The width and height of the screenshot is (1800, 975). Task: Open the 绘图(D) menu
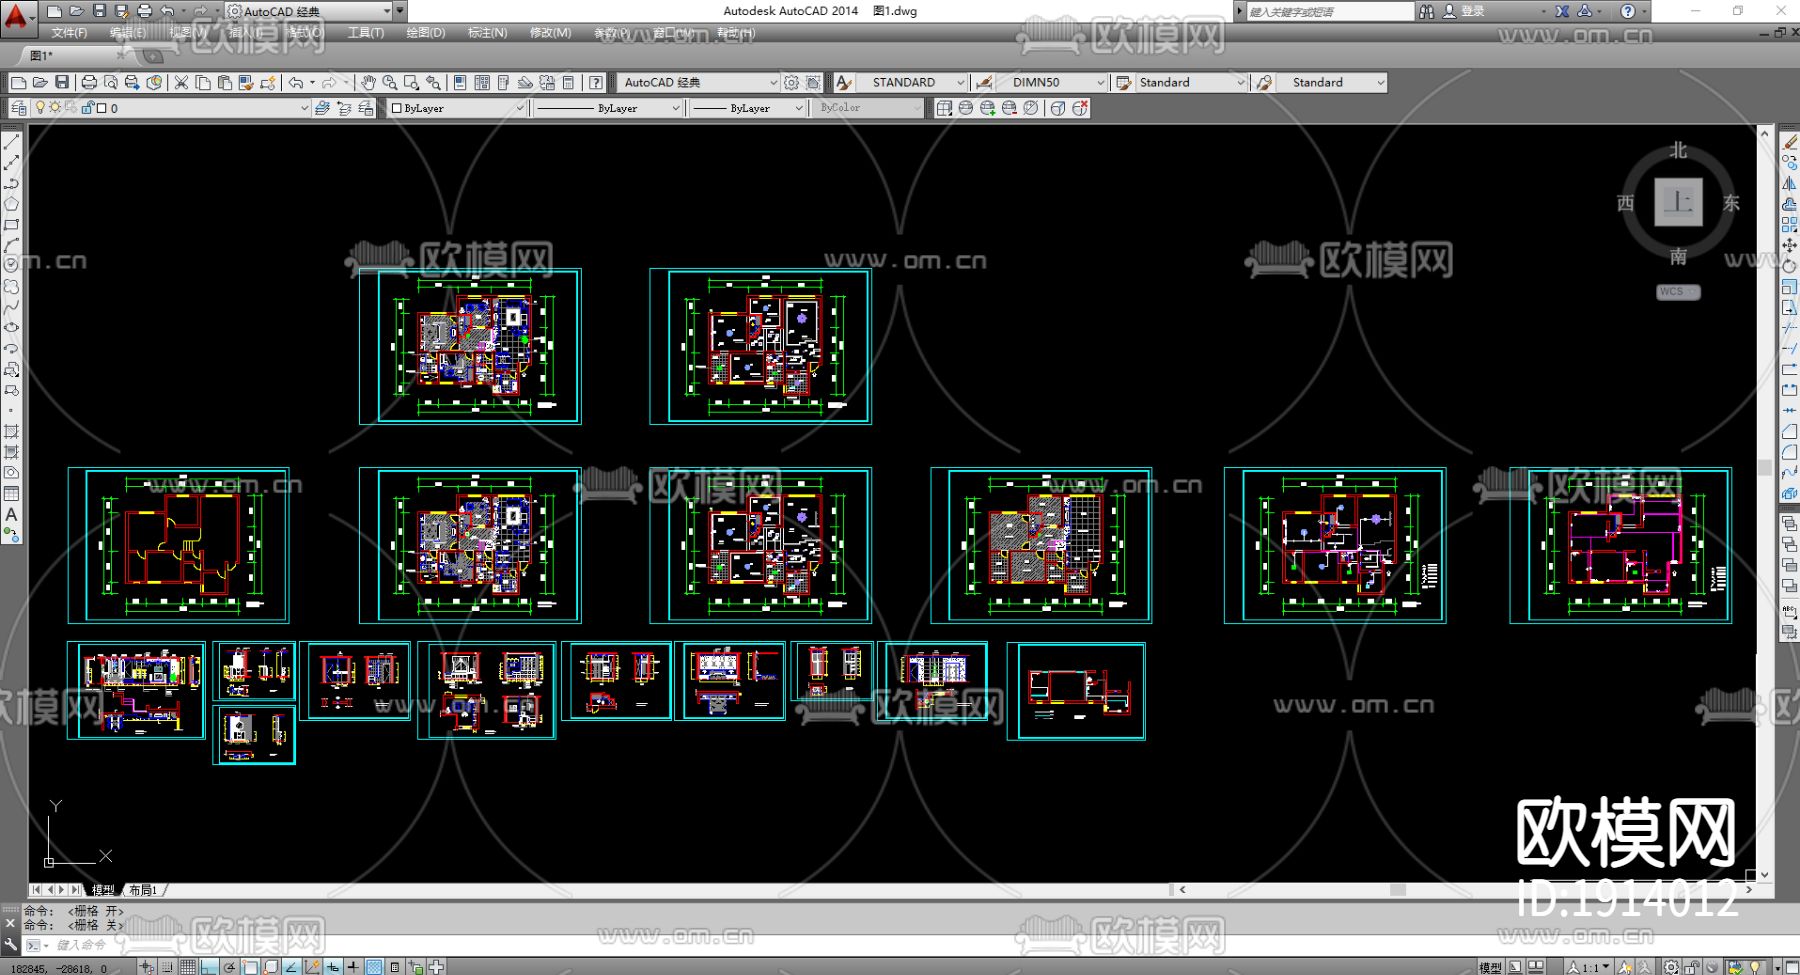coord(426,33)
